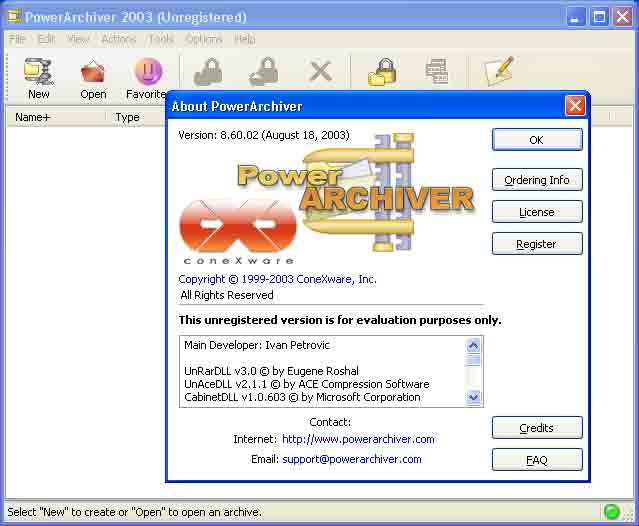639x526 pixels.
Task: View the License button
Action: pyautogui.click(x=537, y=212)
